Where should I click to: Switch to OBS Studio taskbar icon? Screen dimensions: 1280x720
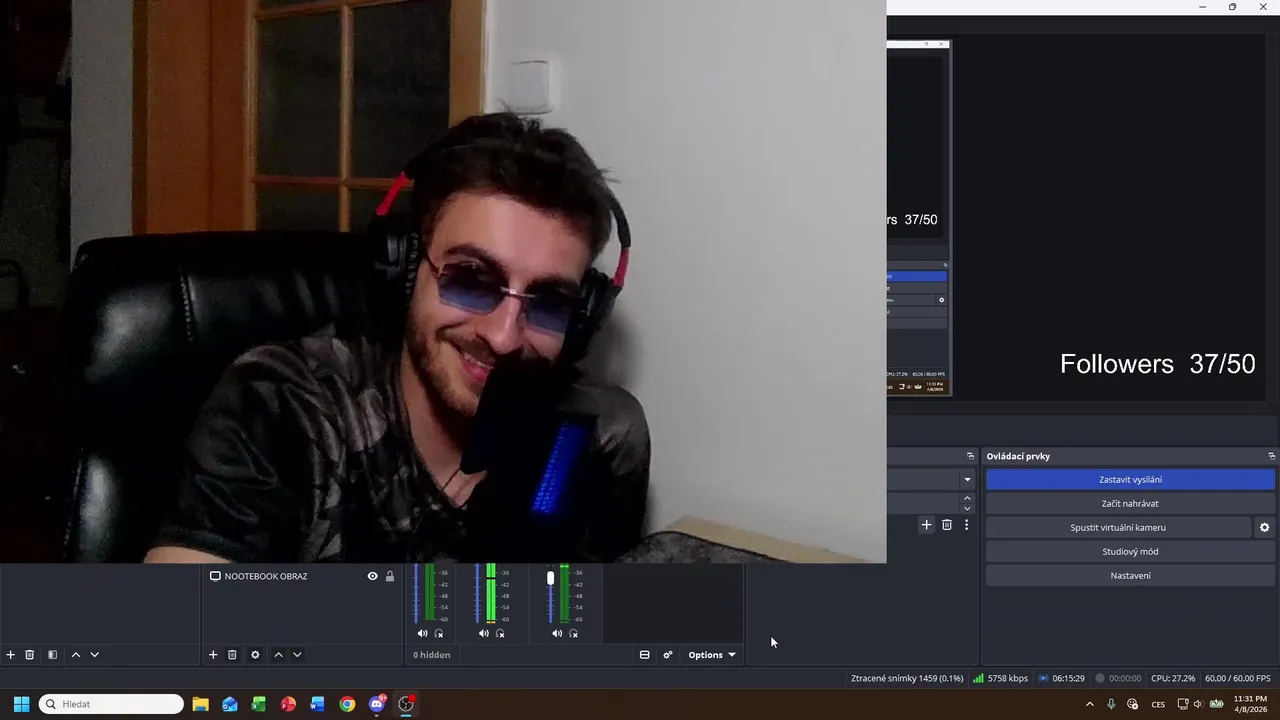click(406, 704)
